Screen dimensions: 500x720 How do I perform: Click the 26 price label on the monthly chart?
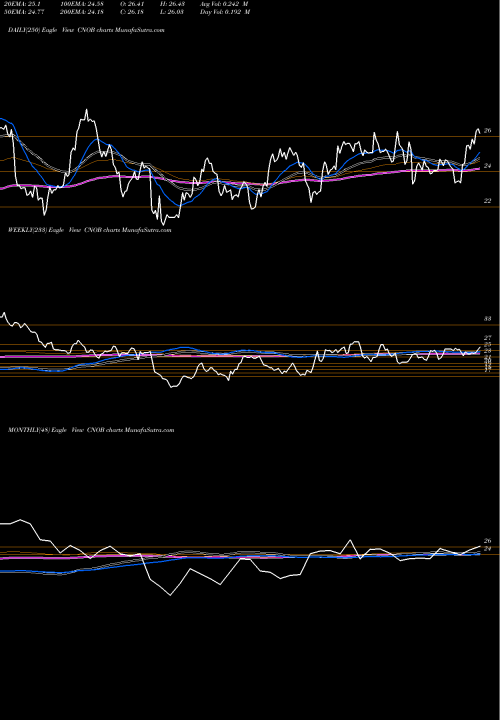pos(488,541)
